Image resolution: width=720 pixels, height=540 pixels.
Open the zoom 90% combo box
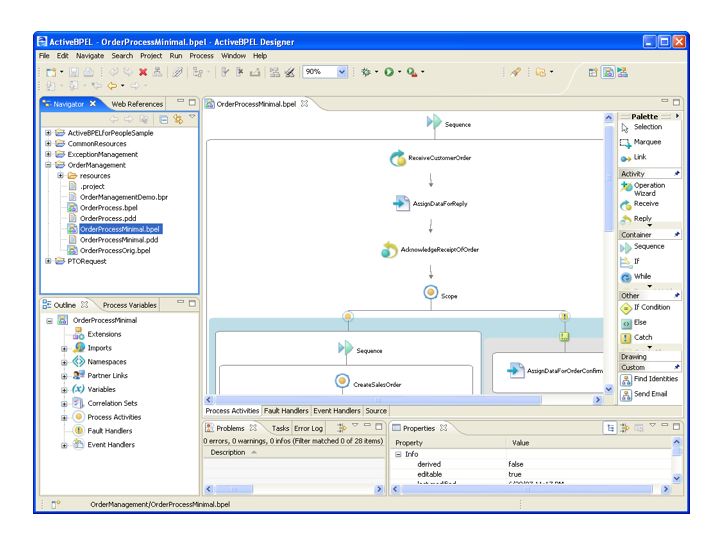(x=325, y=72)
